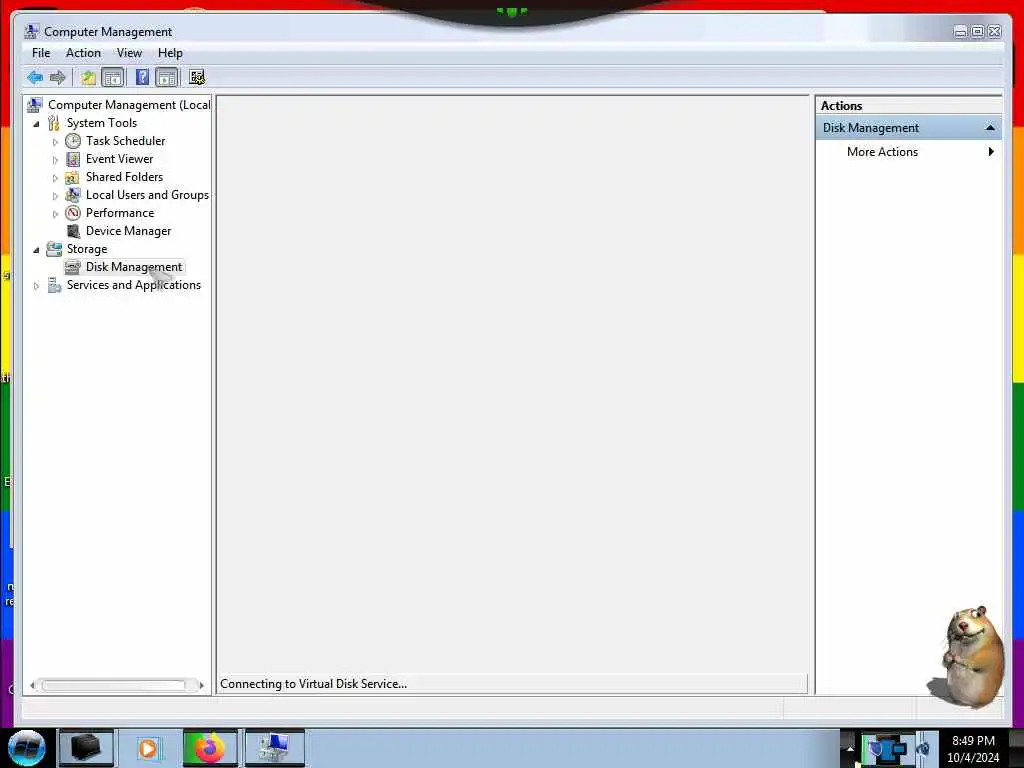Open the Windows Start orb
Screen dimensions: 1024x768
(26, 748)
